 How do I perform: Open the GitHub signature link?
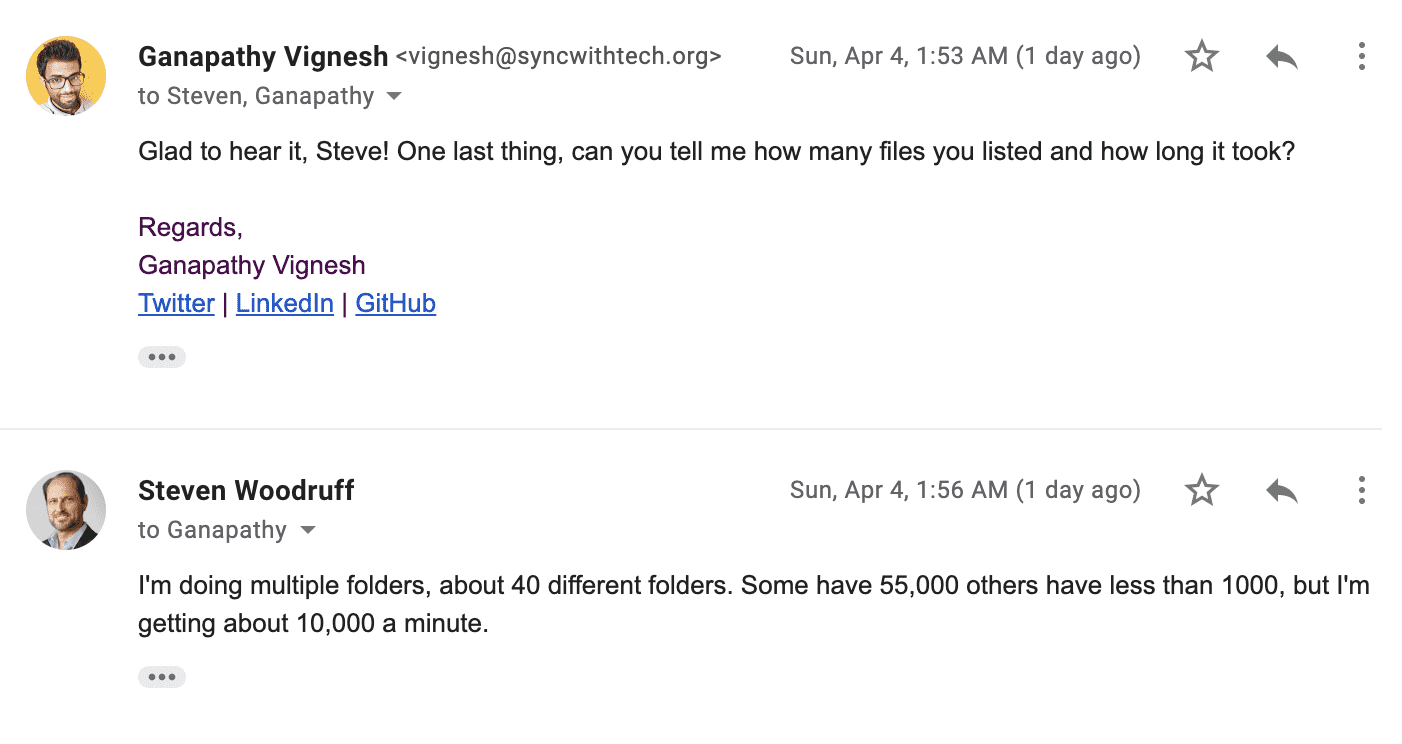[396, 303]
